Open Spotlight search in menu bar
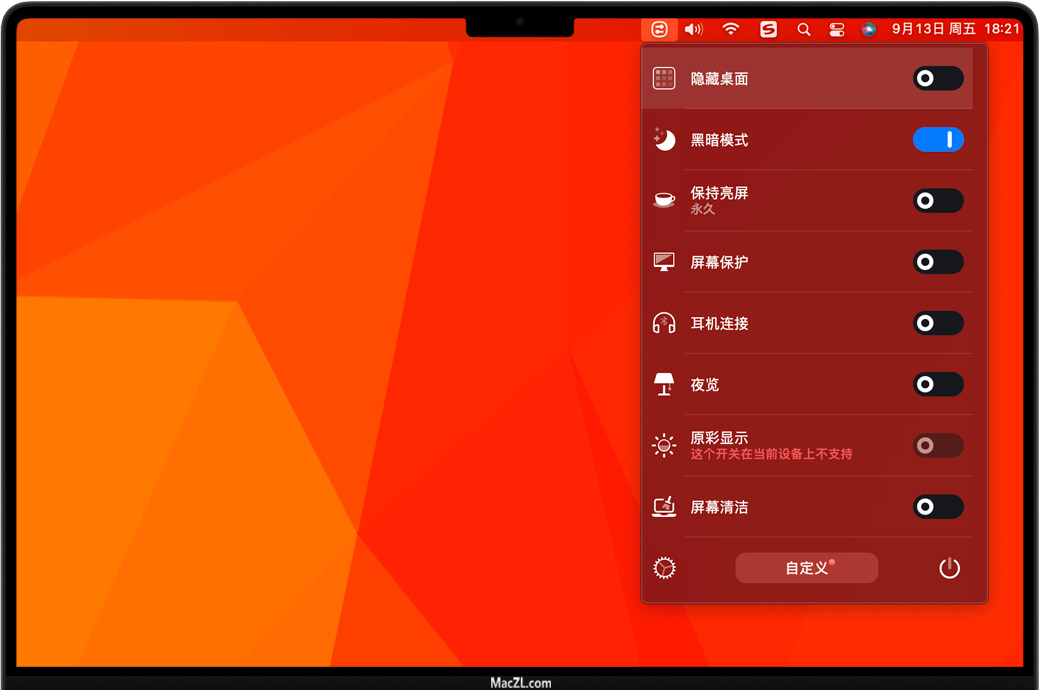This screenshot has width=1040, height=690. pos(804,29)
